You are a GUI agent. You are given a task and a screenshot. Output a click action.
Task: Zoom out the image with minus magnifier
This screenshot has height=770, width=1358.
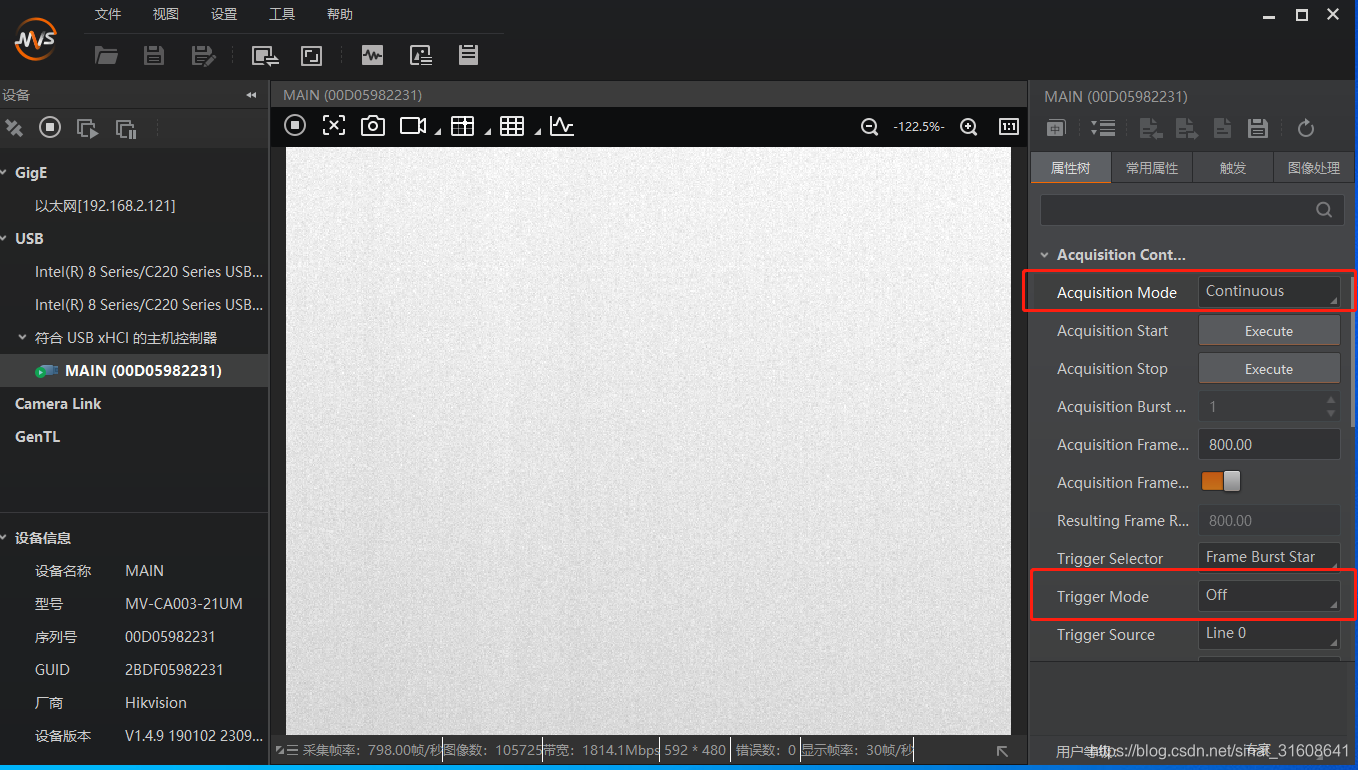pyautogui.click(x=870, y=127)
